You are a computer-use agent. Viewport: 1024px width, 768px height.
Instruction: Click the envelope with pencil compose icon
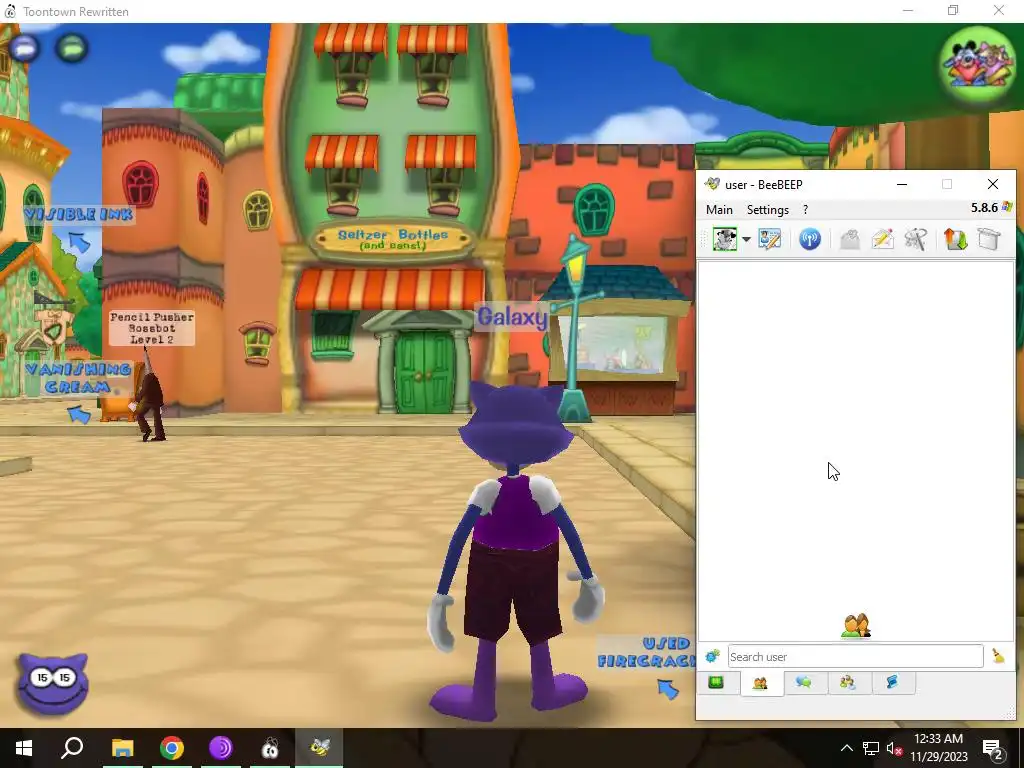click(882, 239)
